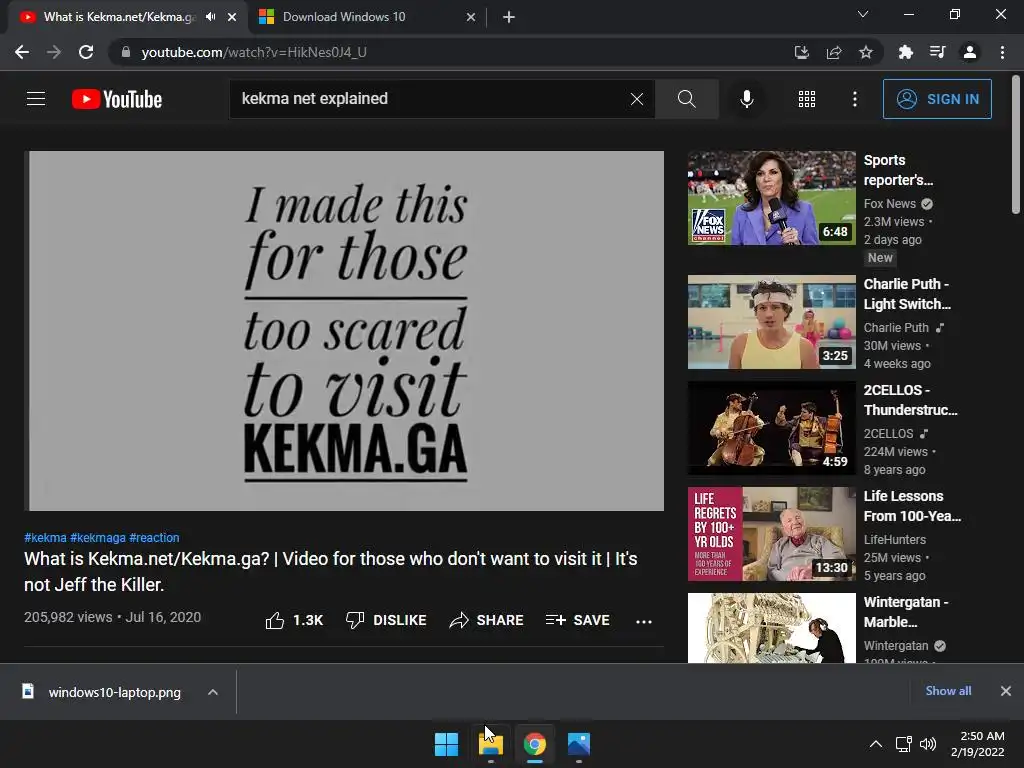Click the 2CELLOS - Thunderstruck title

coord(910,400)
